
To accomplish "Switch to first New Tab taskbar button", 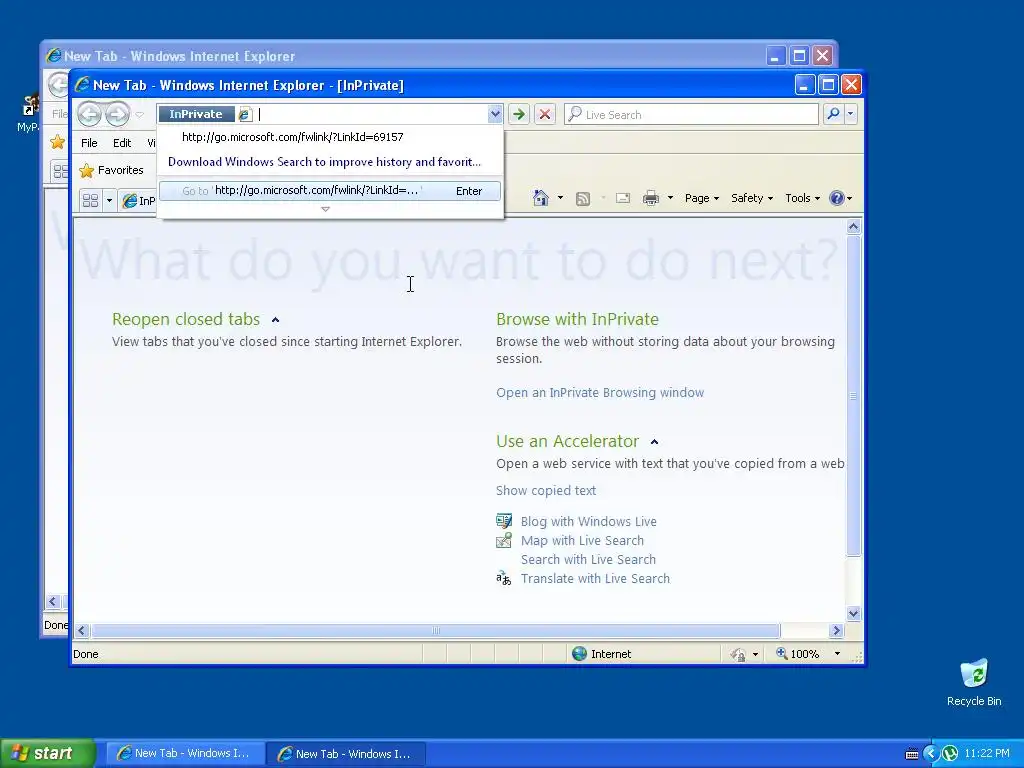I will pos(185,754).
